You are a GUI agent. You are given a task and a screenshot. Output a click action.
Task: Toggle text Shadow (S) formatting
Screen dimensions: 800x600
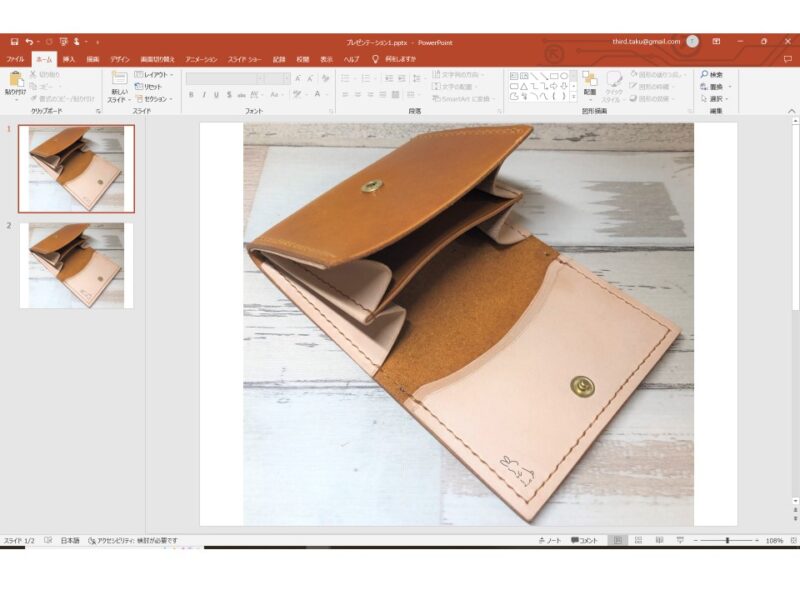(229, 95)
